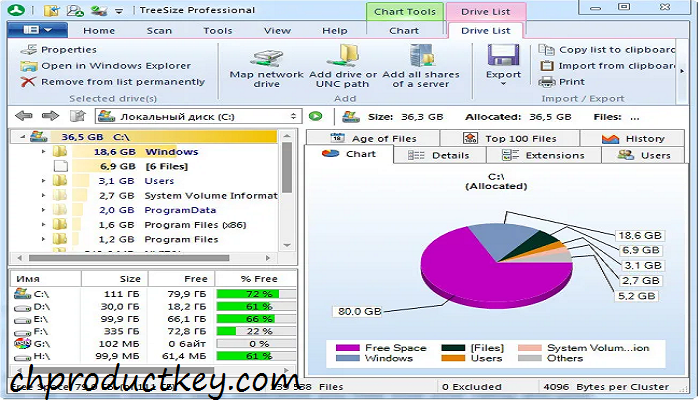Open in Windows Explorer
Screen dimensions: 700x400
click(x=105, y=66)
